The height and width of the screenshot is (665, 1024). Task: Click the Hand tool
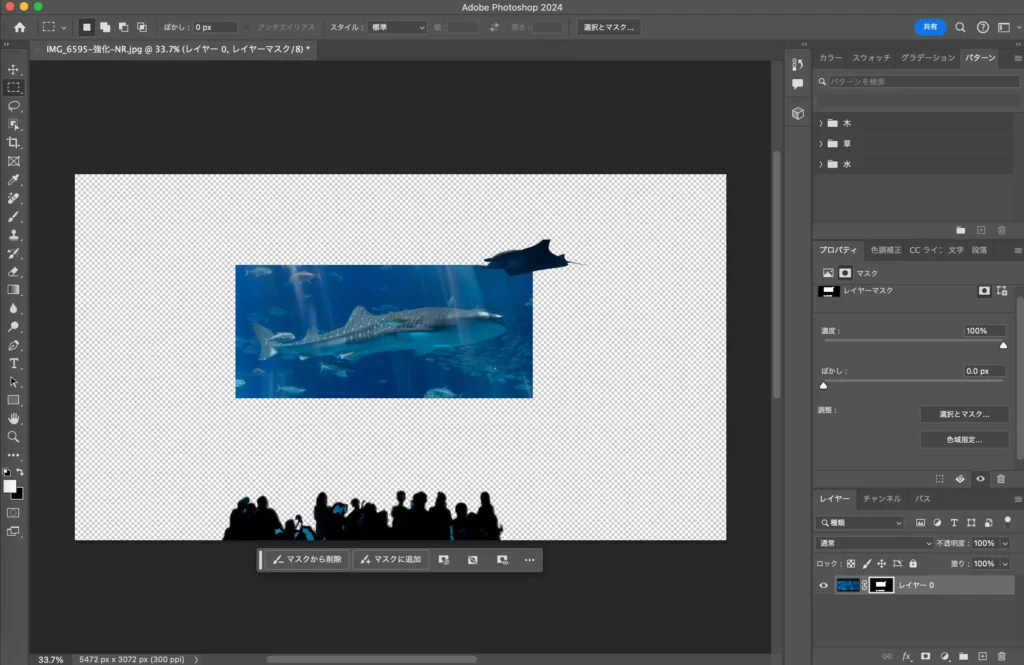tap(14, 418)
